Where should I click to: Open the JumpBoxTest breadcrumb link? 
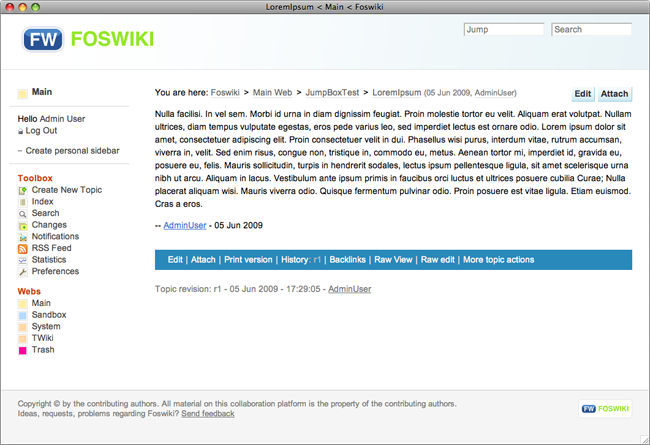tap(332, 92)
